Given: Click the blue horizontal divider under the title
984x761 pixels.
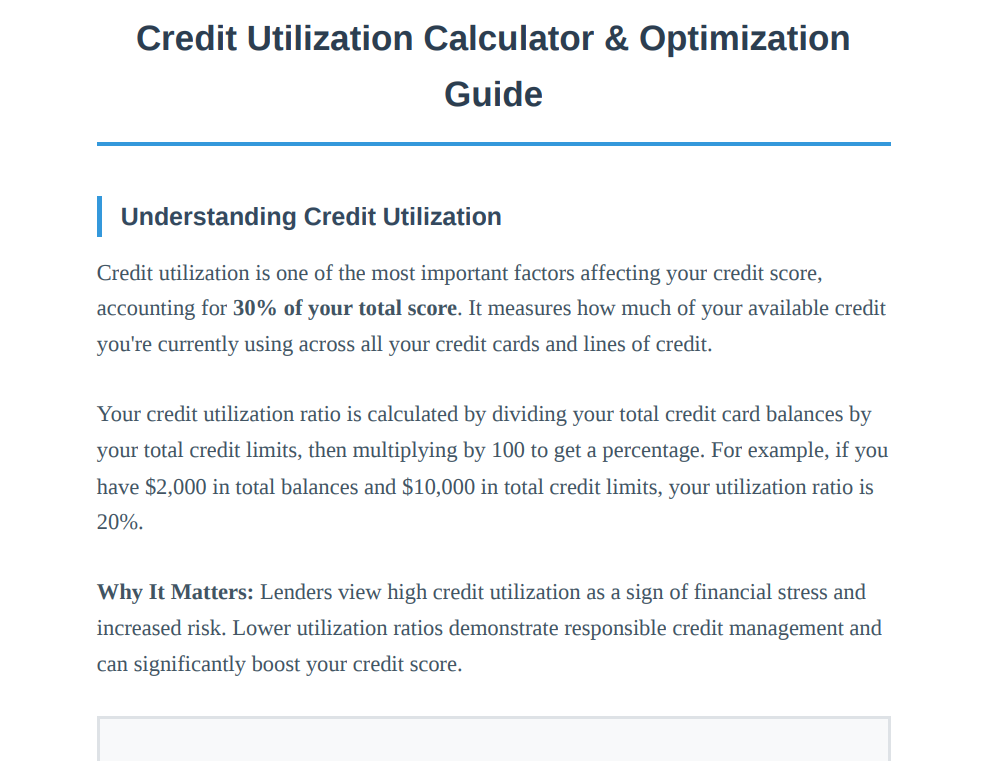Looking at the screenshot, I should pyautogui.click(x=493, y=144).
